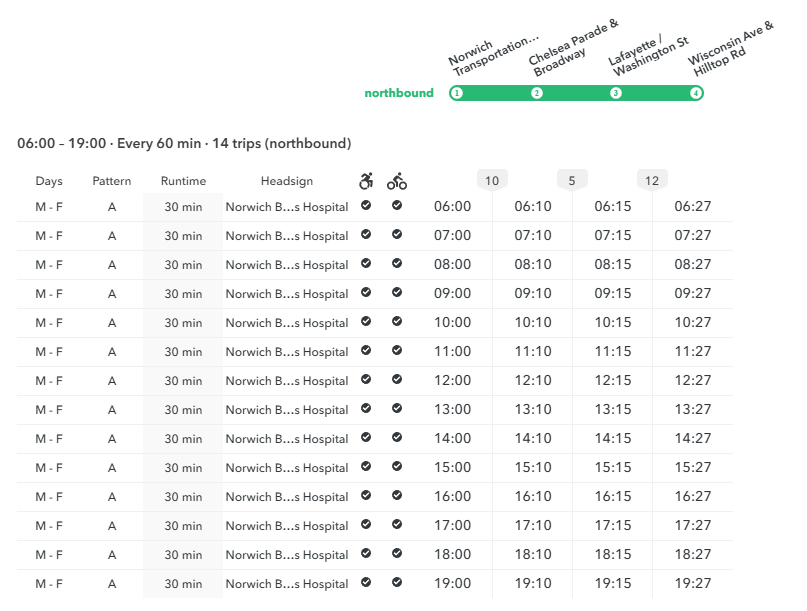Viewport: 807px width, 611px height.
Task: Click M - F days of the 08:00 trip
Action: (x=49, y=265)
